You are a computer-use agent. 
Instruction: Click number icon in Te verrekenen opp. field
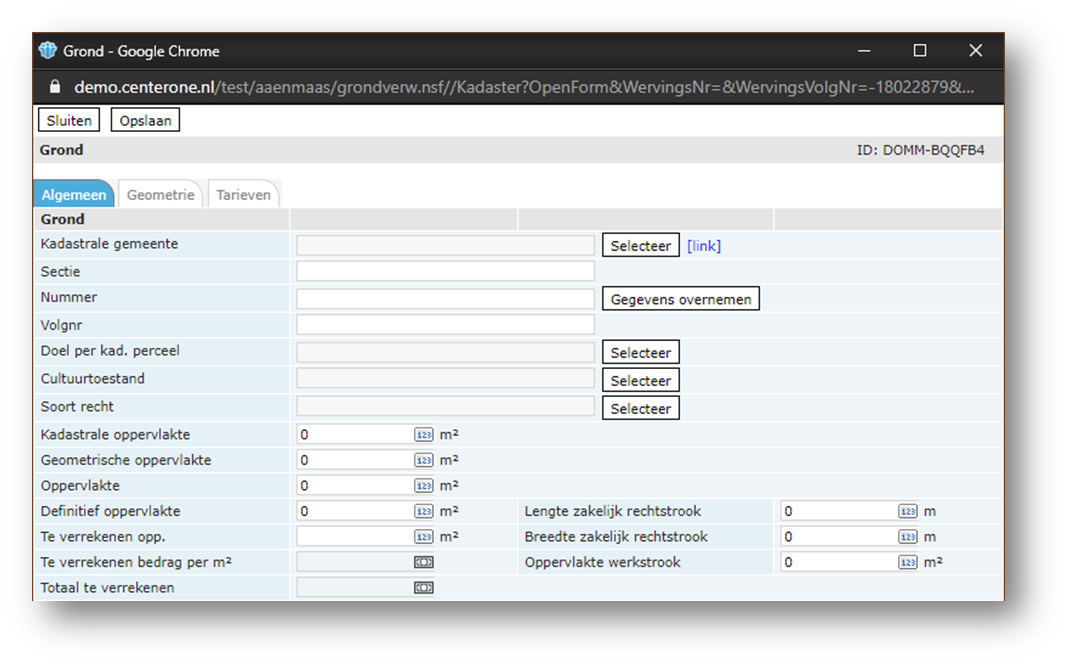424,537
